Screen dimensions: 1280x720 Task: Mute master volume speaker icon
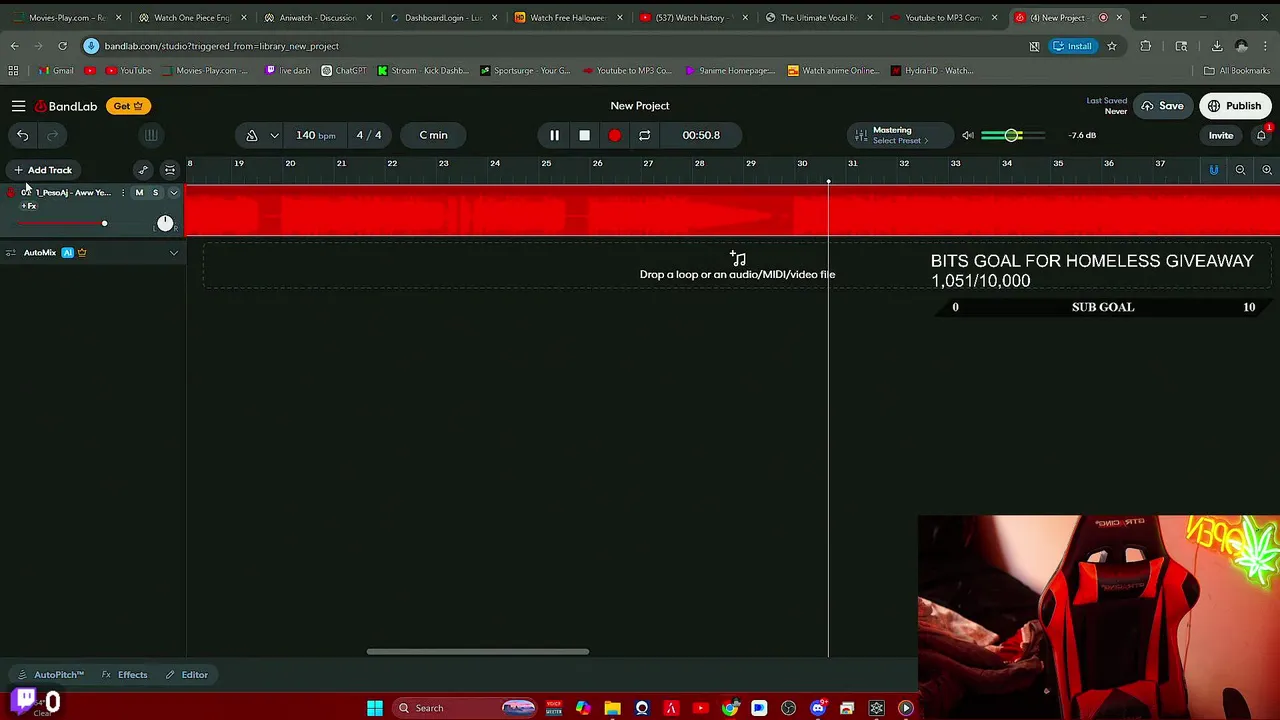coord(967,135)
